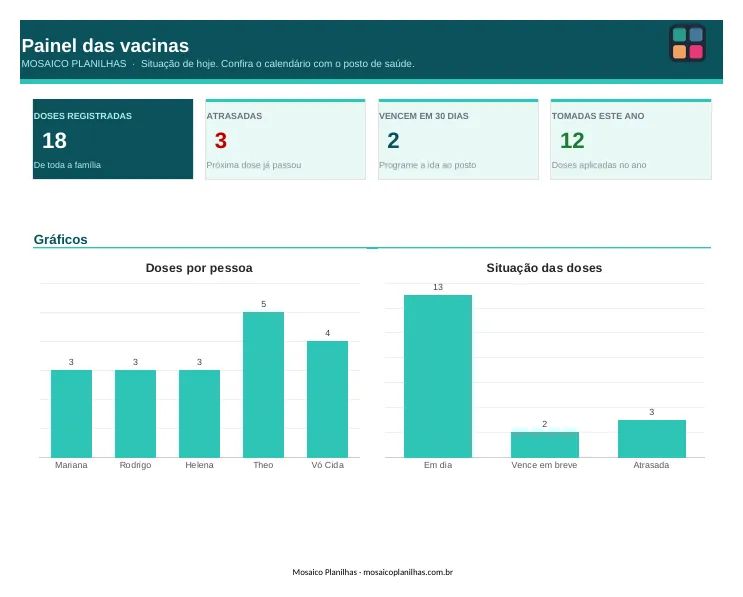Click the MOSAICO PLANILHAS subtitle text
The image size is (743, 597).
pyautogui.click(x=74, y=63)
